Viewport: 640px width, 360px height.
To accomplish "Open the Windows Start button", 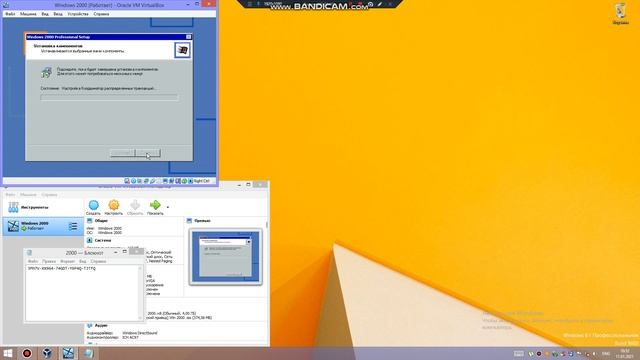I will [7, 353].
